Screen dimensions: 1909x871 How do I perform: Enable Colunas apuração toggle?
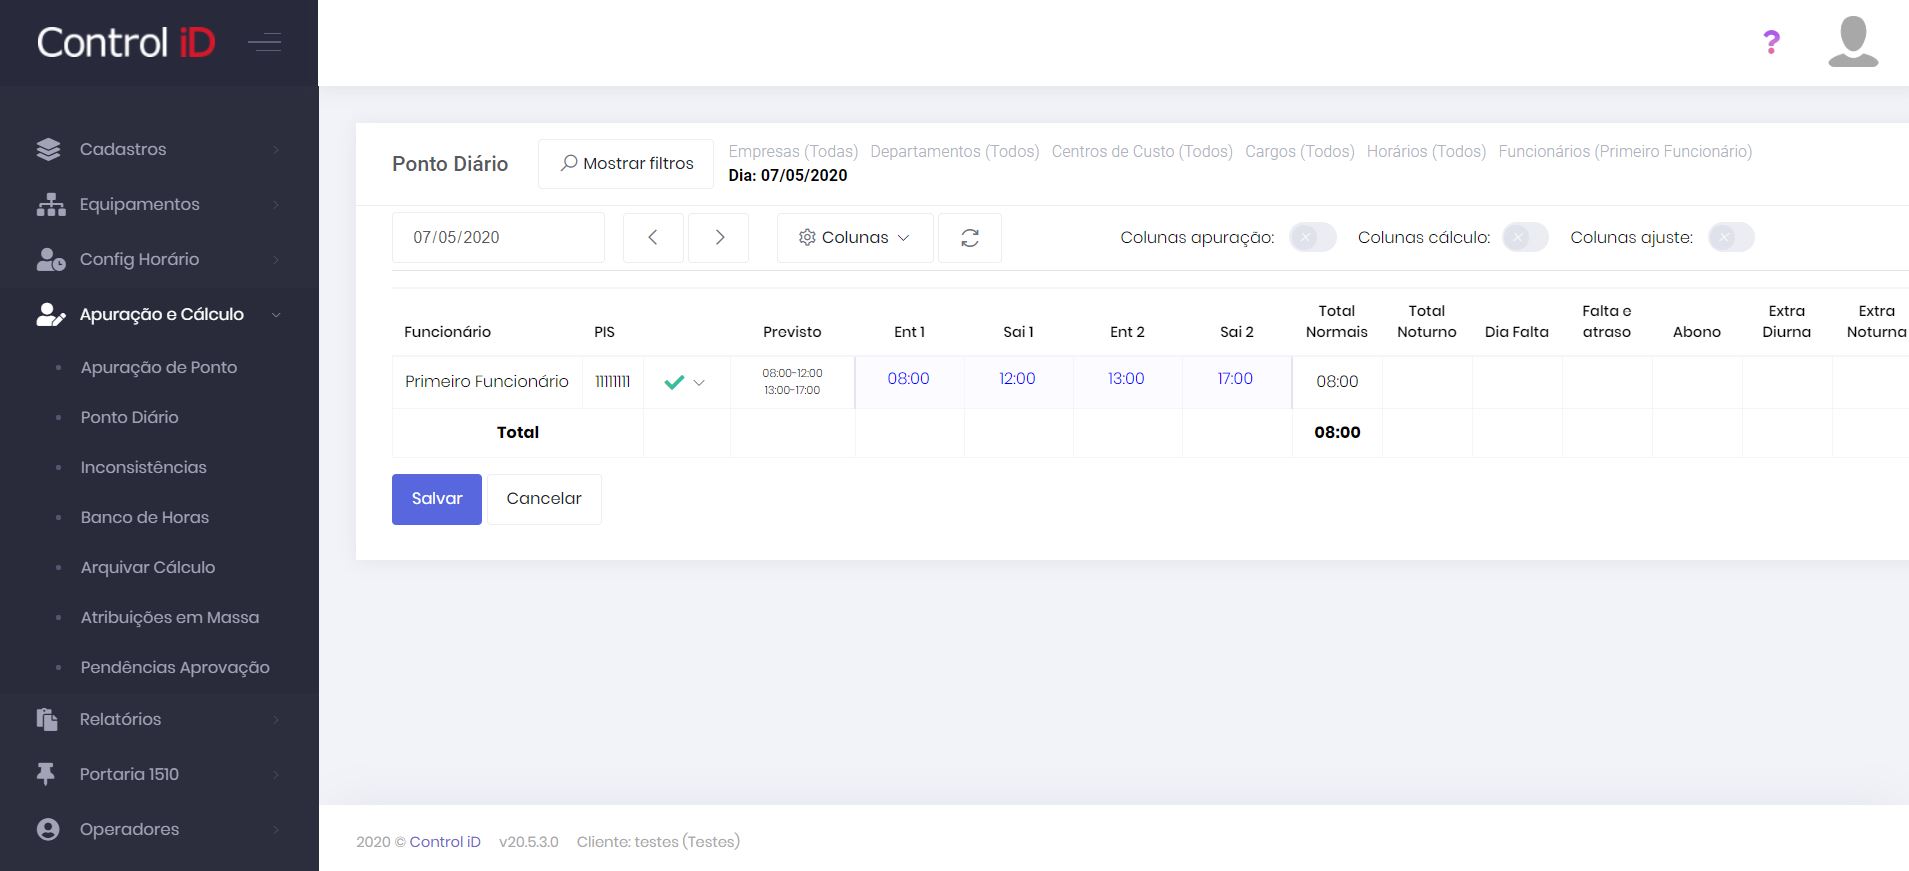[1312, 238]
